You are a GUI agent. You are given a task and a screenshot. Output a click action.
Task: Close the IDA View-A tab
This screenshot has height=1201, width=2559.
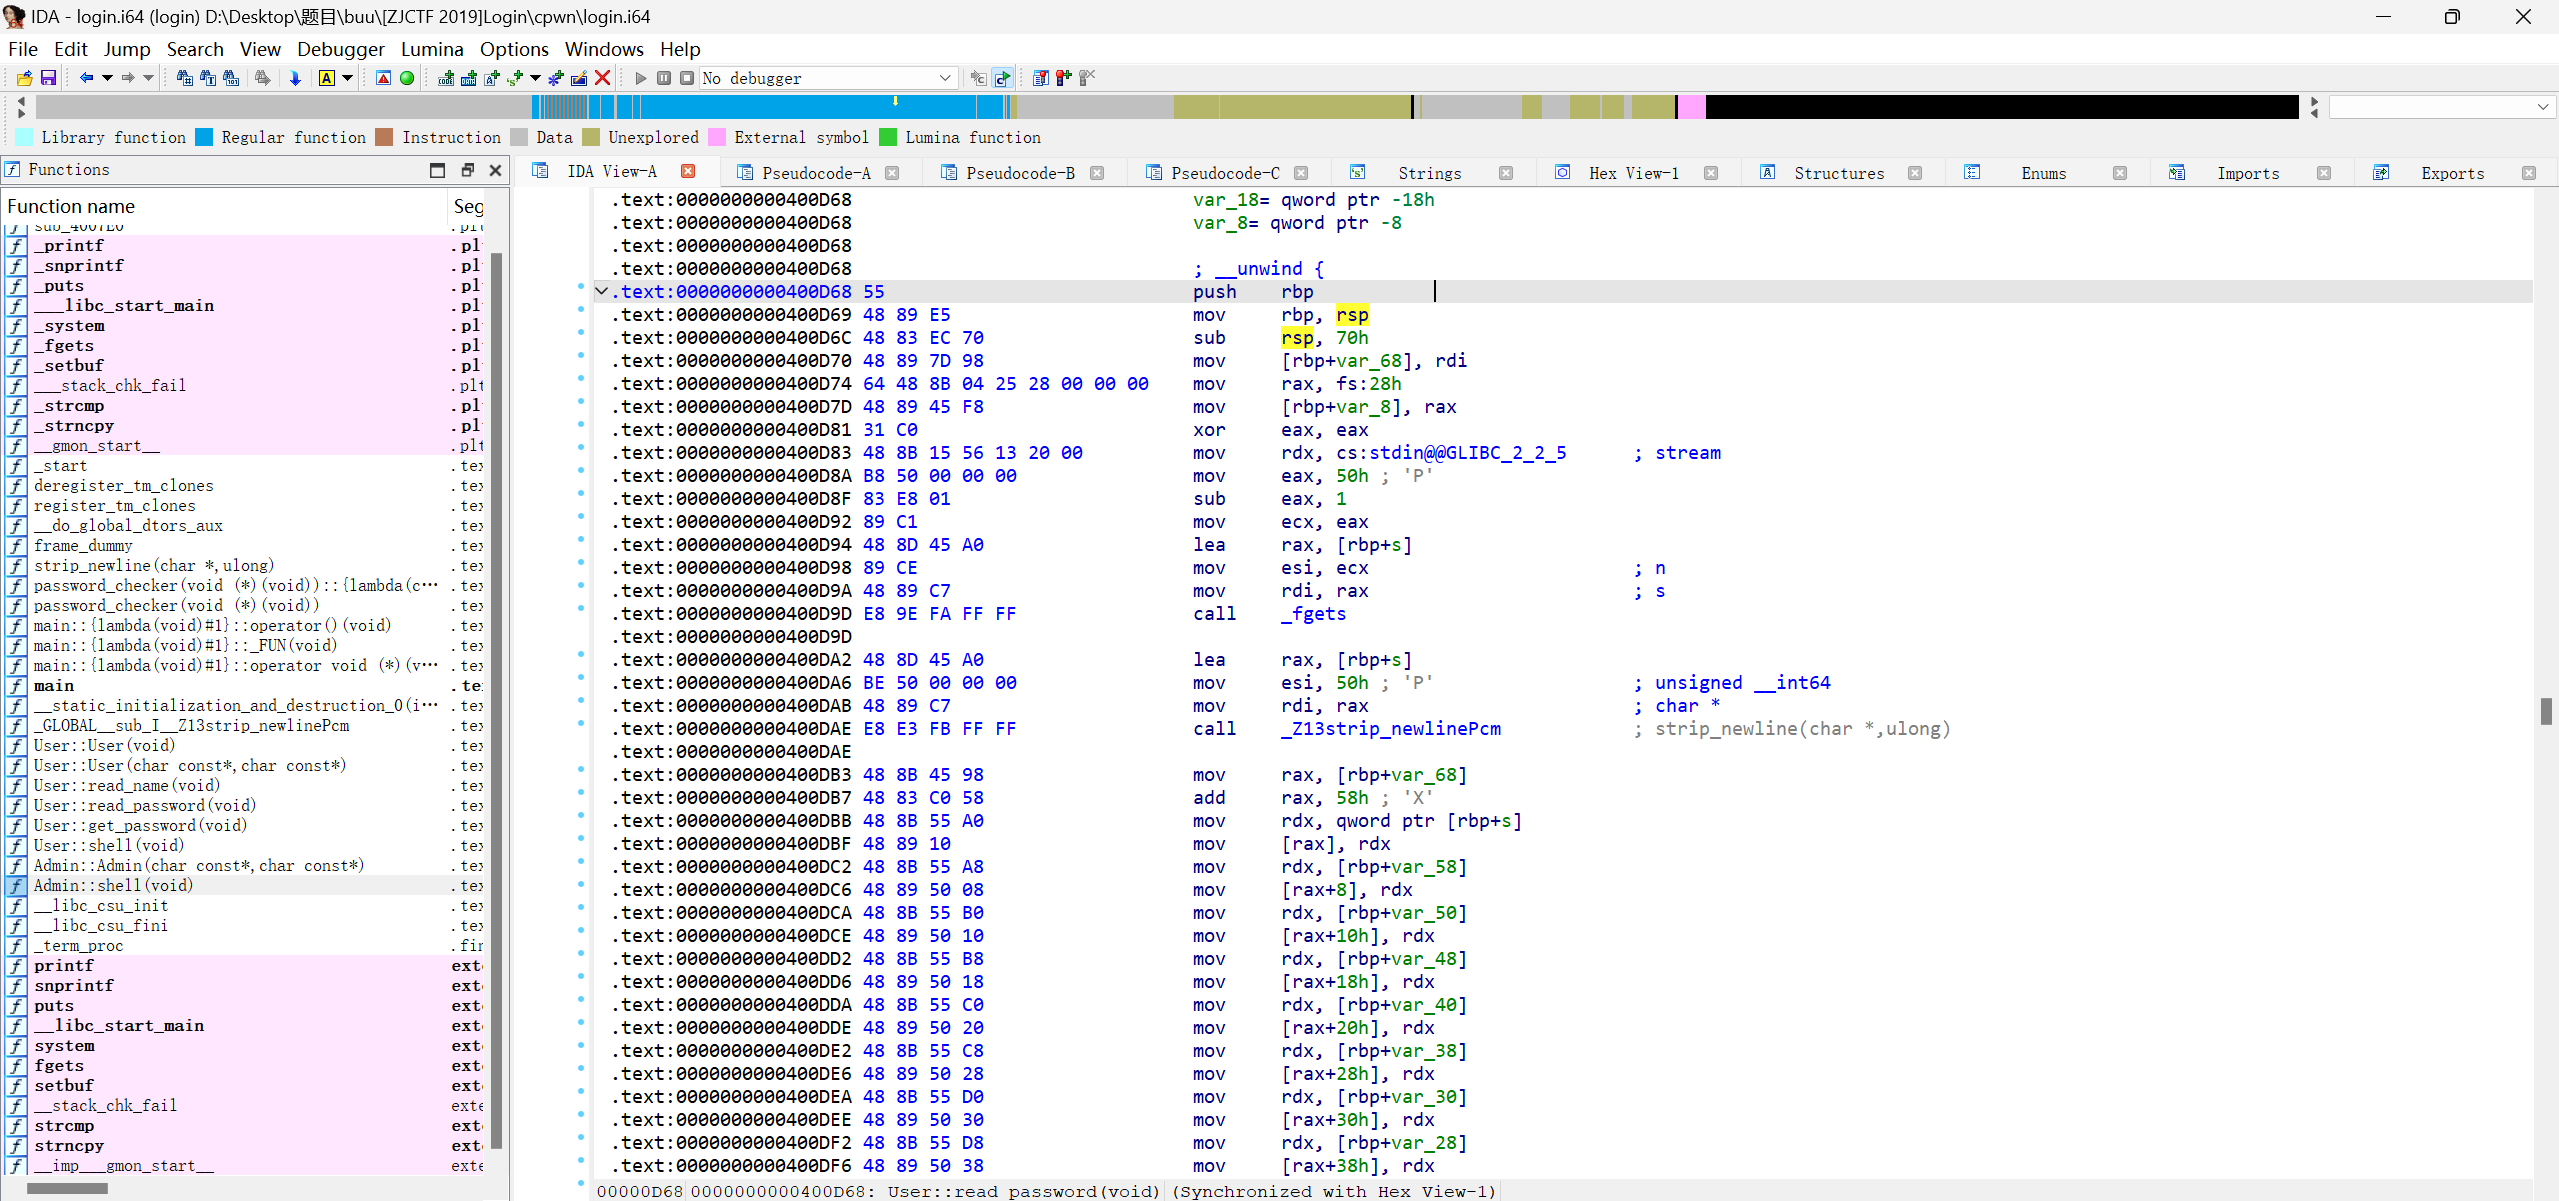(x=688, y=171)
